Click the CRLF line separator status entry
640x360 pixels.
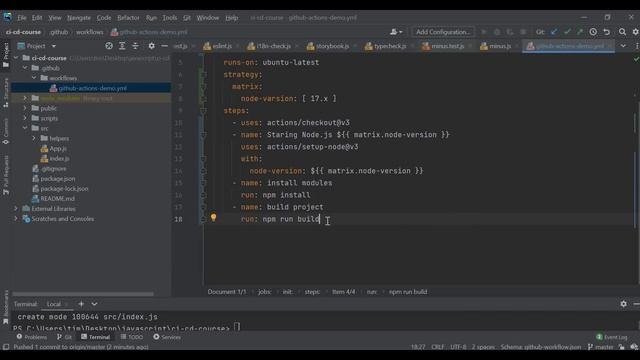click(x=438, y=347)
